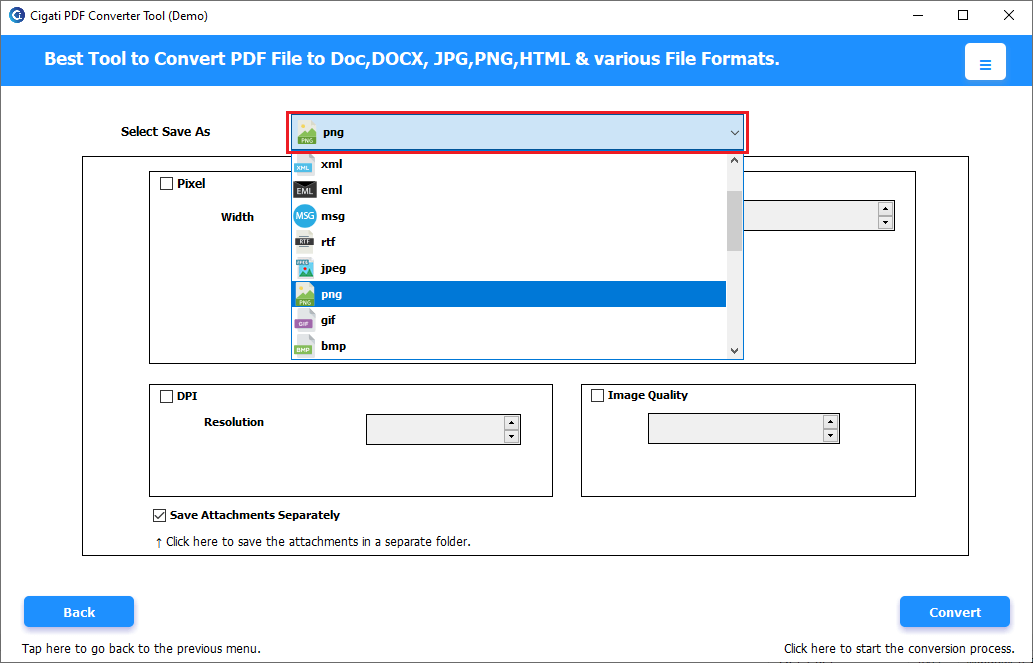Click the round MSG icon
The image size is (1033, 663).
click(x=304, y=216)
